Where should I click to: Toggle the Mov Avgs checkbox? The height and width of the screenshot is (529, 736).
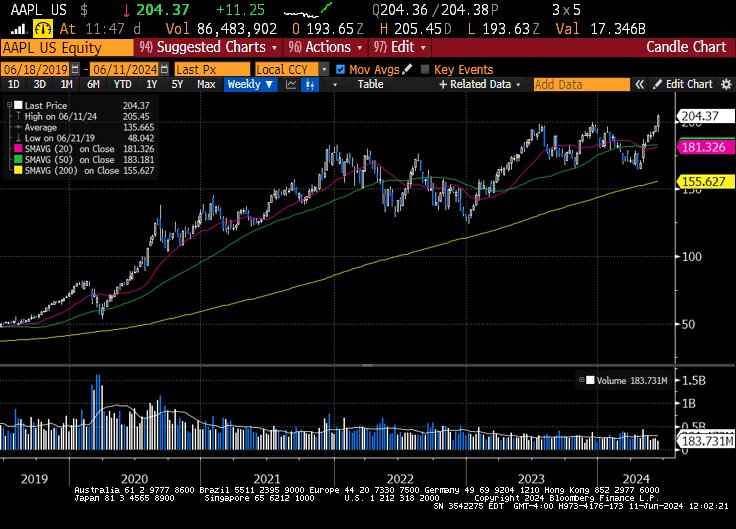click(x=340, y=69)
